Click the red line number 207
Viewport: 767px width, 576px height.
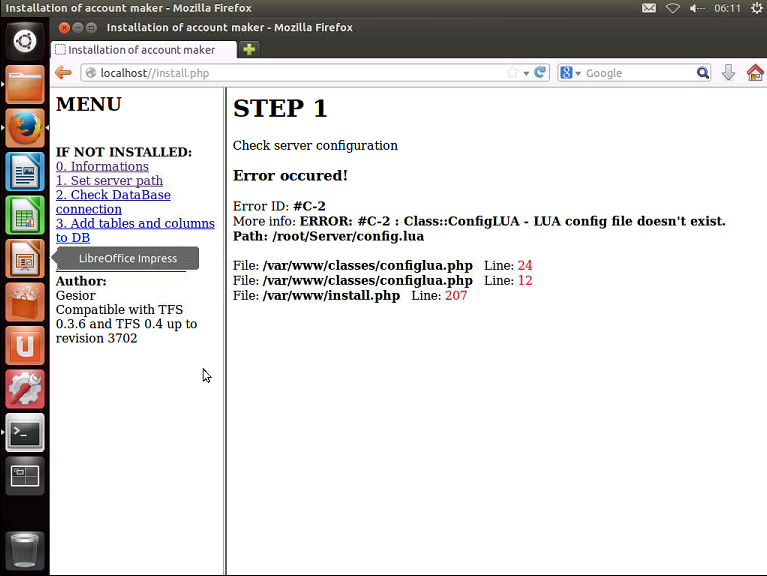[x=456, y=295]
